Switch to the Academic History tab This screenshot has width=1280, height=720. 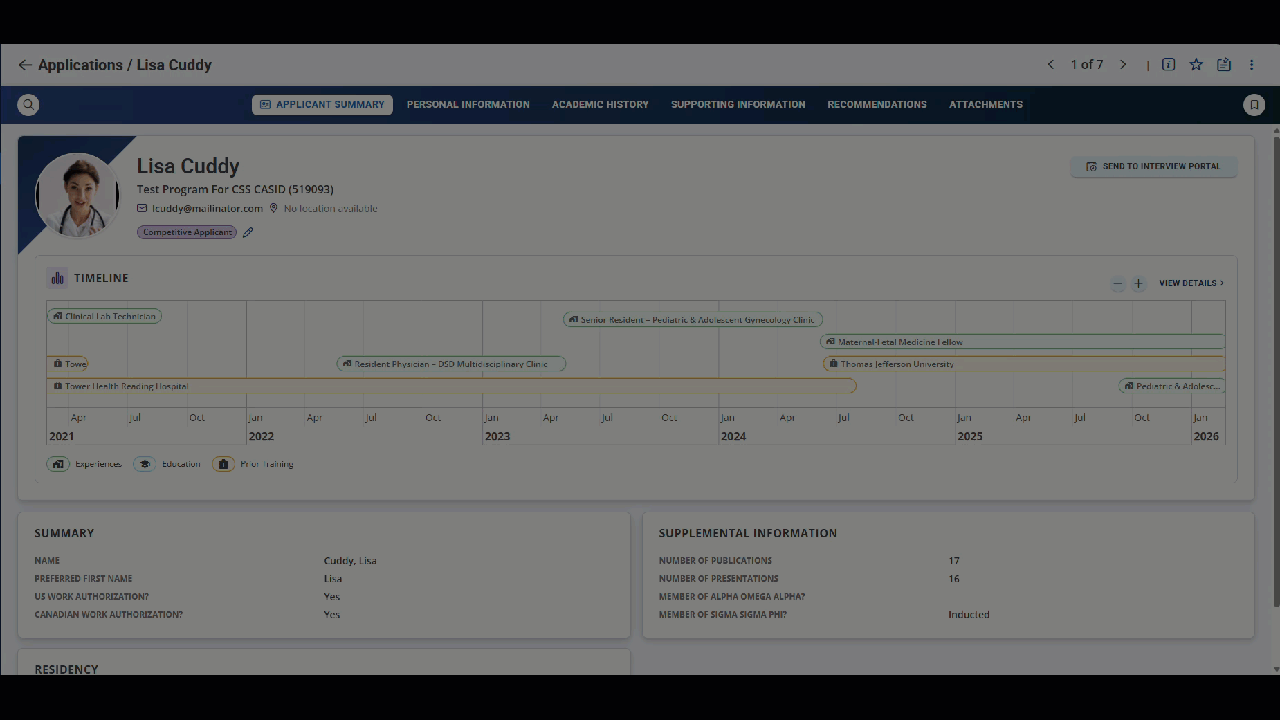point(600,104)
